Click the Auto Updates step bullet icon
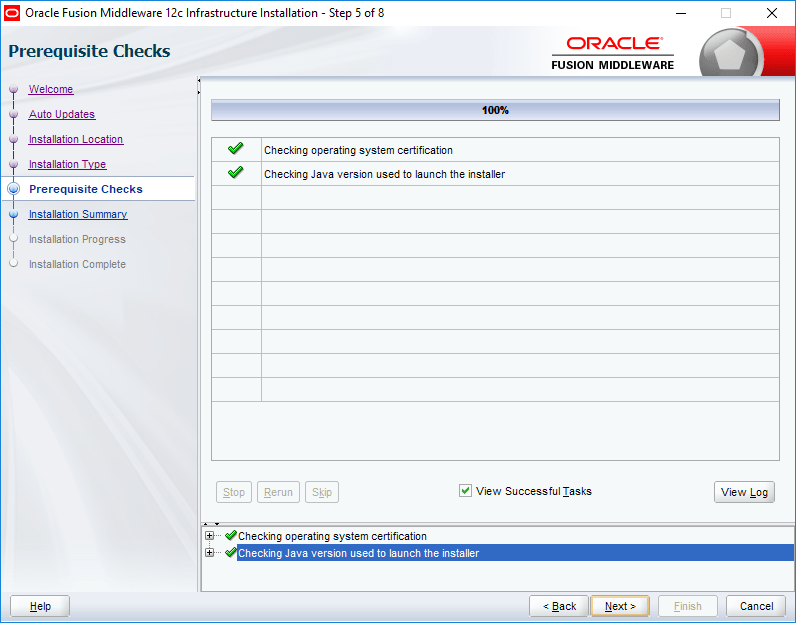The height and width of the screenshot is (623, 796). [x=14, y=114]
